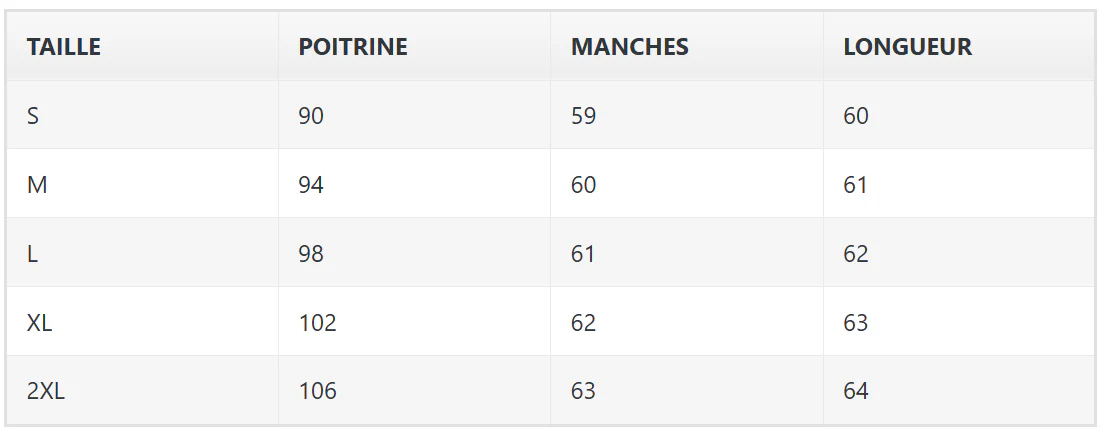Click the TAILLE column header
This screenshot has width=1101, height=430.
pyautogui.click(x=143, y=46)
